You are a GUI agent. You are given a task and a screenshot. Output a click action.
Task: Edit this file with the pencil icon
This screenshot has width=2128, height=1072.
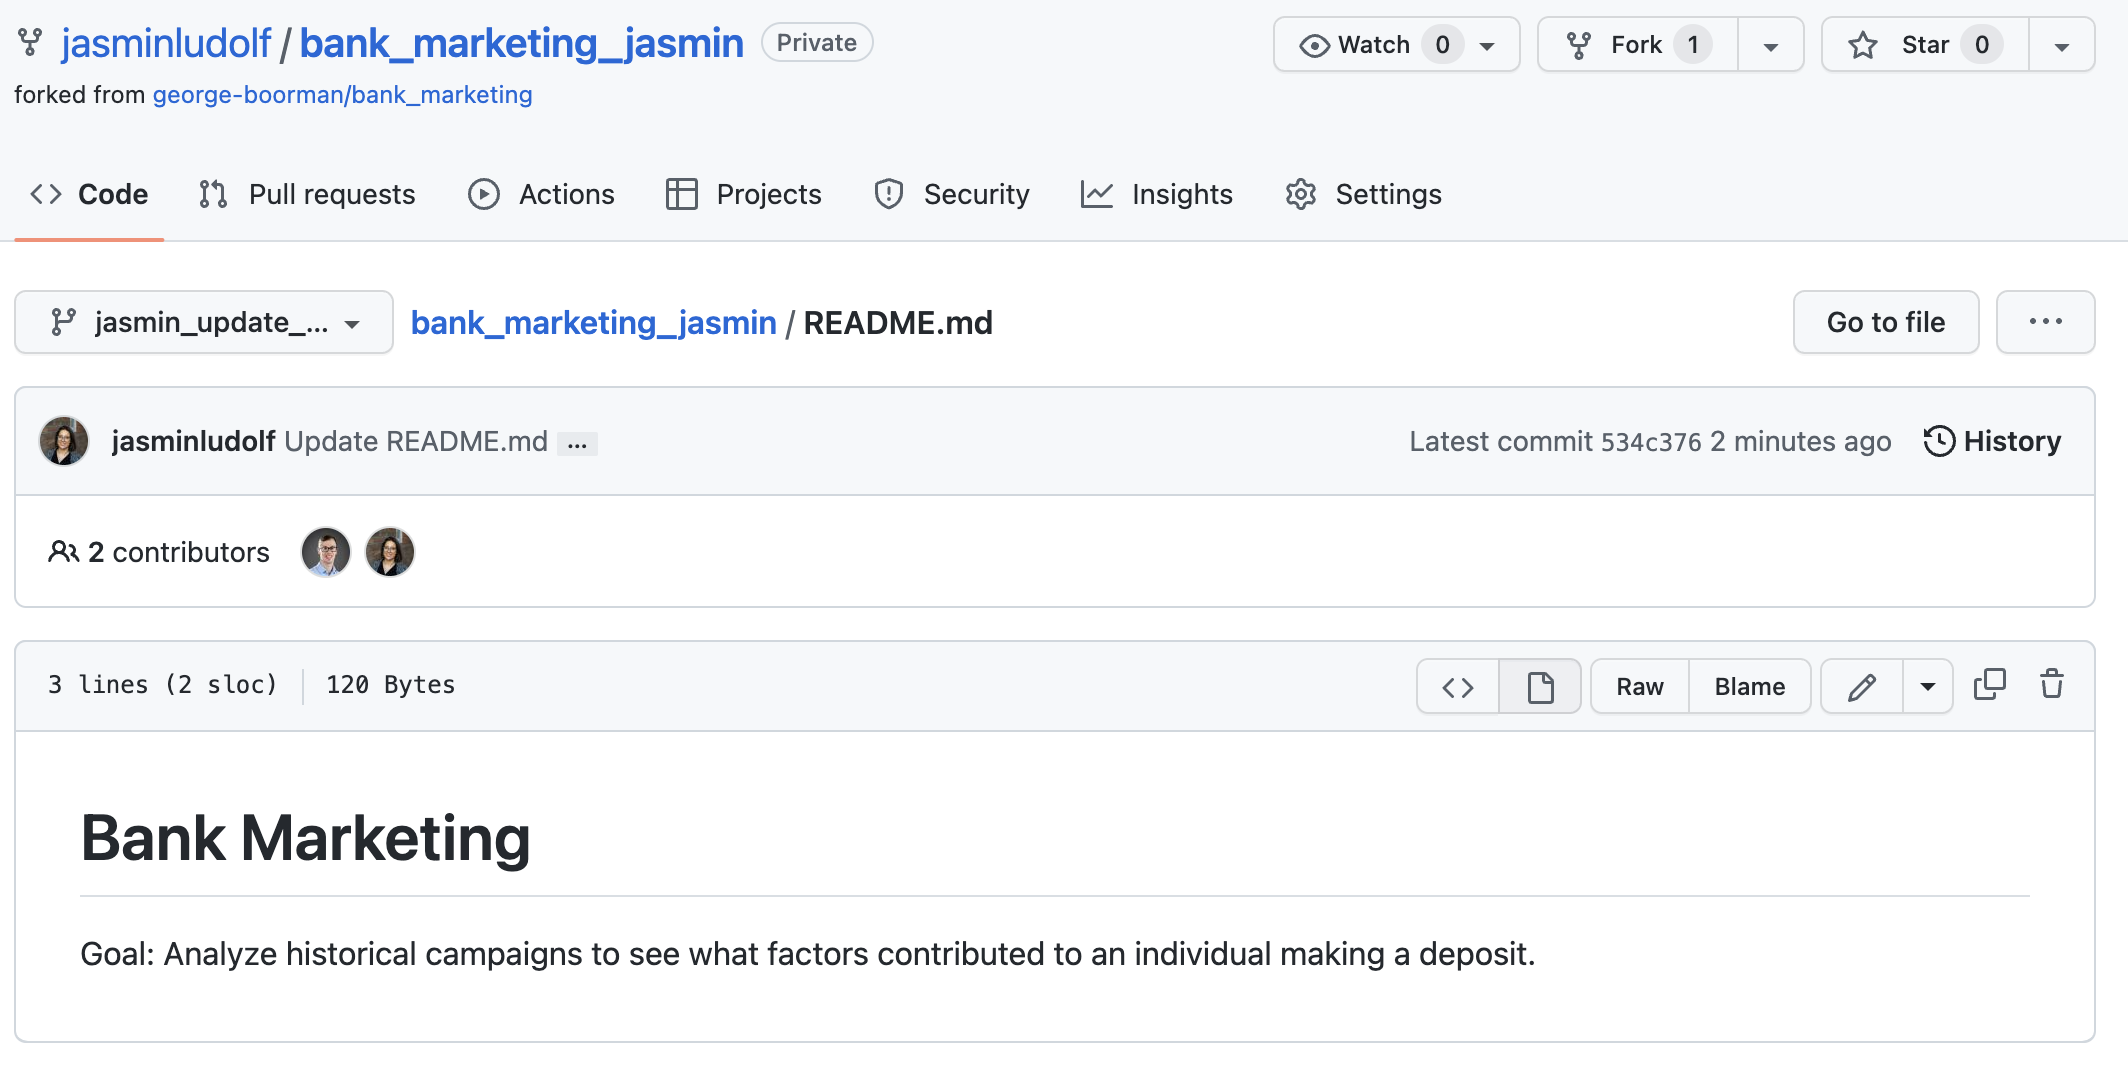1862,686
